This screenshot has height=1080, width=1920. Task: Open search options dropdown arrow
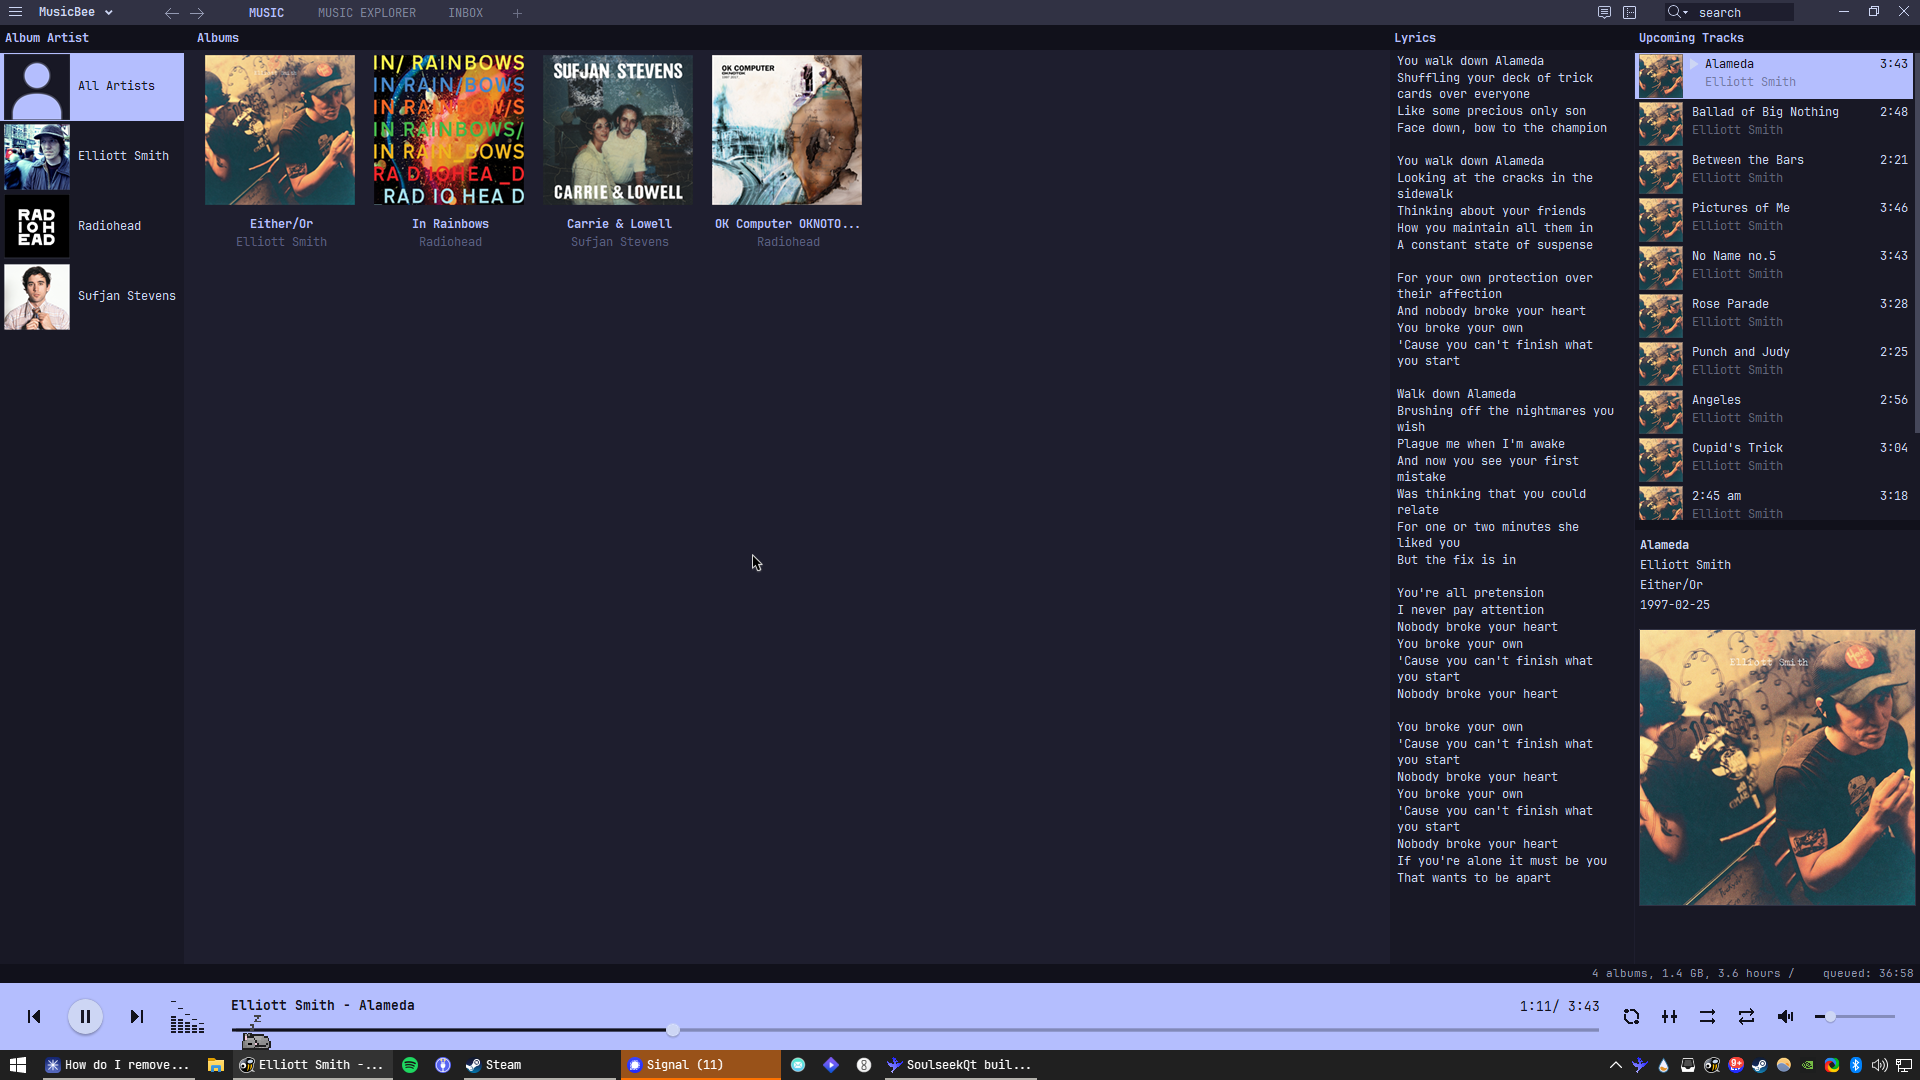point(1685,13)
